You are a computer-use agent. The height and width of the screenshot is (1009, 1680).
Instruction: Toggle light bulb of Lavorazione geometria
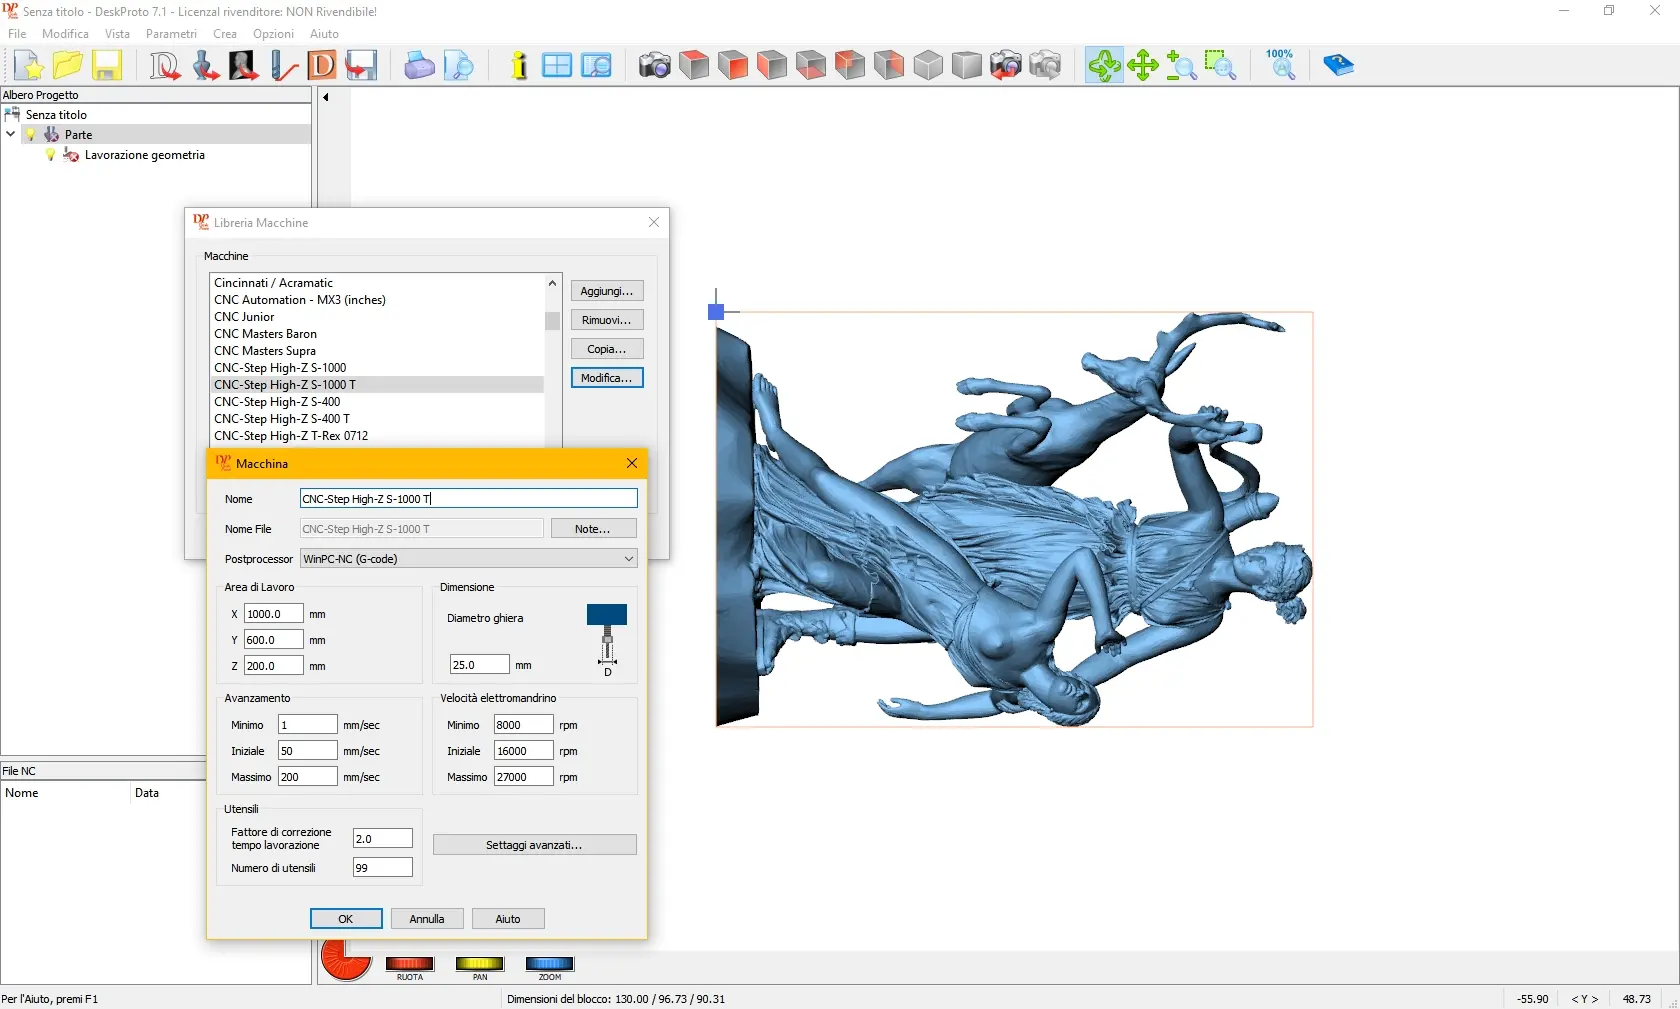point(51,155)
